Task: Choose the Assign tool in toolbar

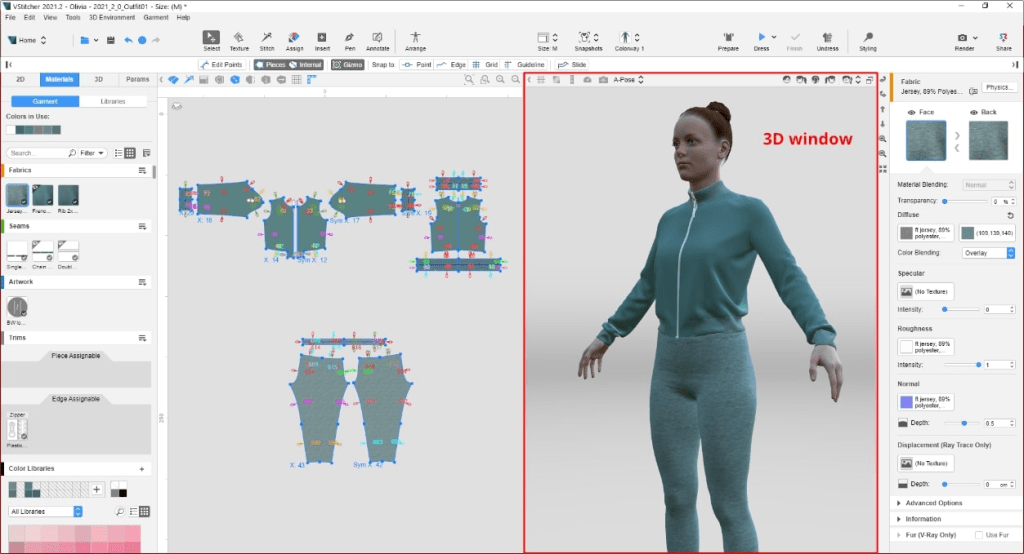Action: 294,38
